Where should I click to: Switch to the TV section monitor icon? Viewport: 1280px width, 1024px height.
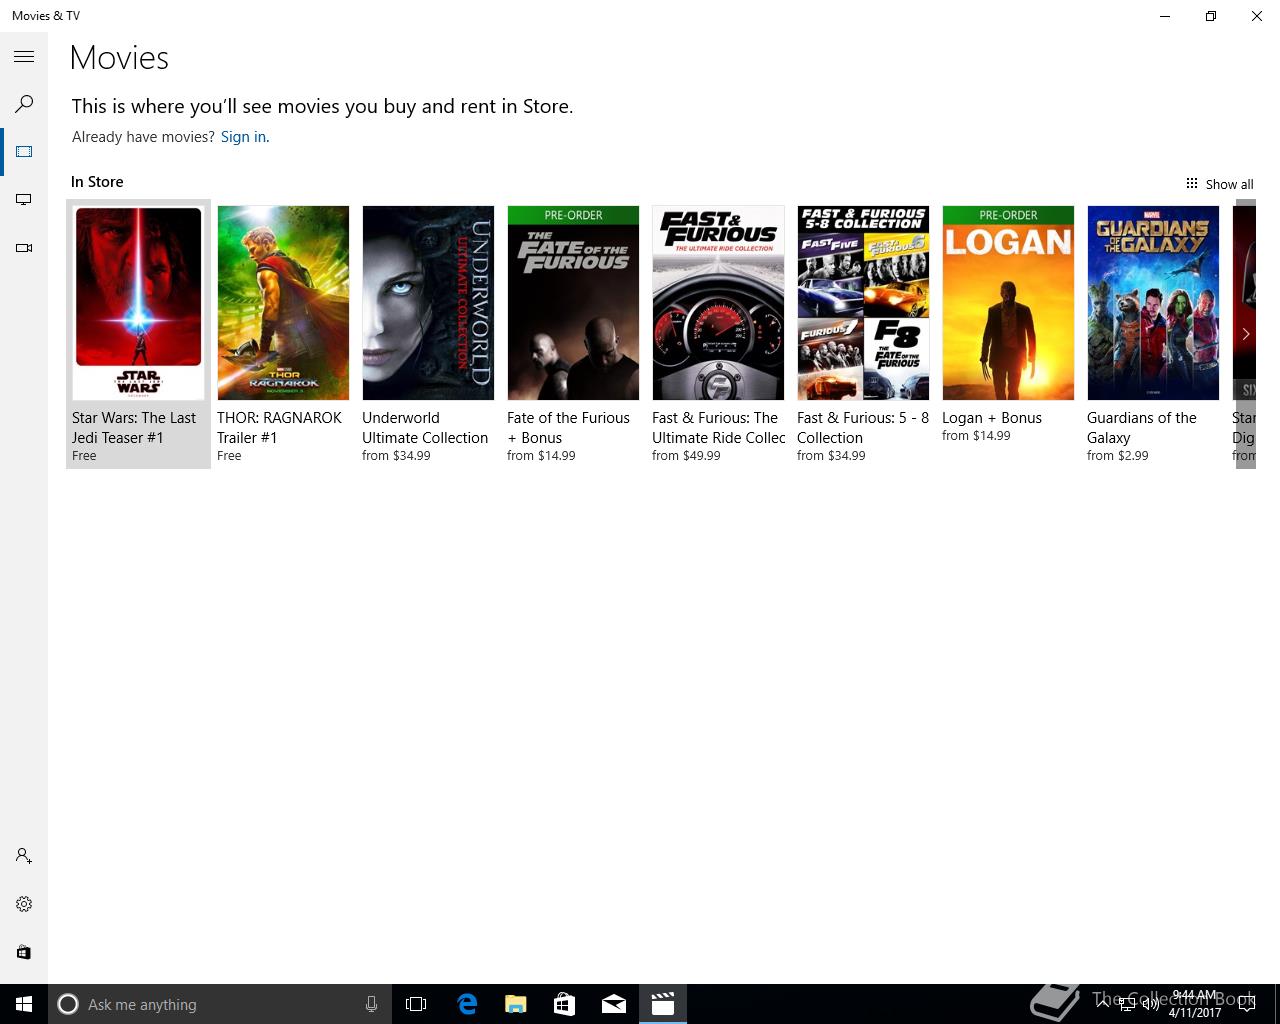(x=24, y=200)
